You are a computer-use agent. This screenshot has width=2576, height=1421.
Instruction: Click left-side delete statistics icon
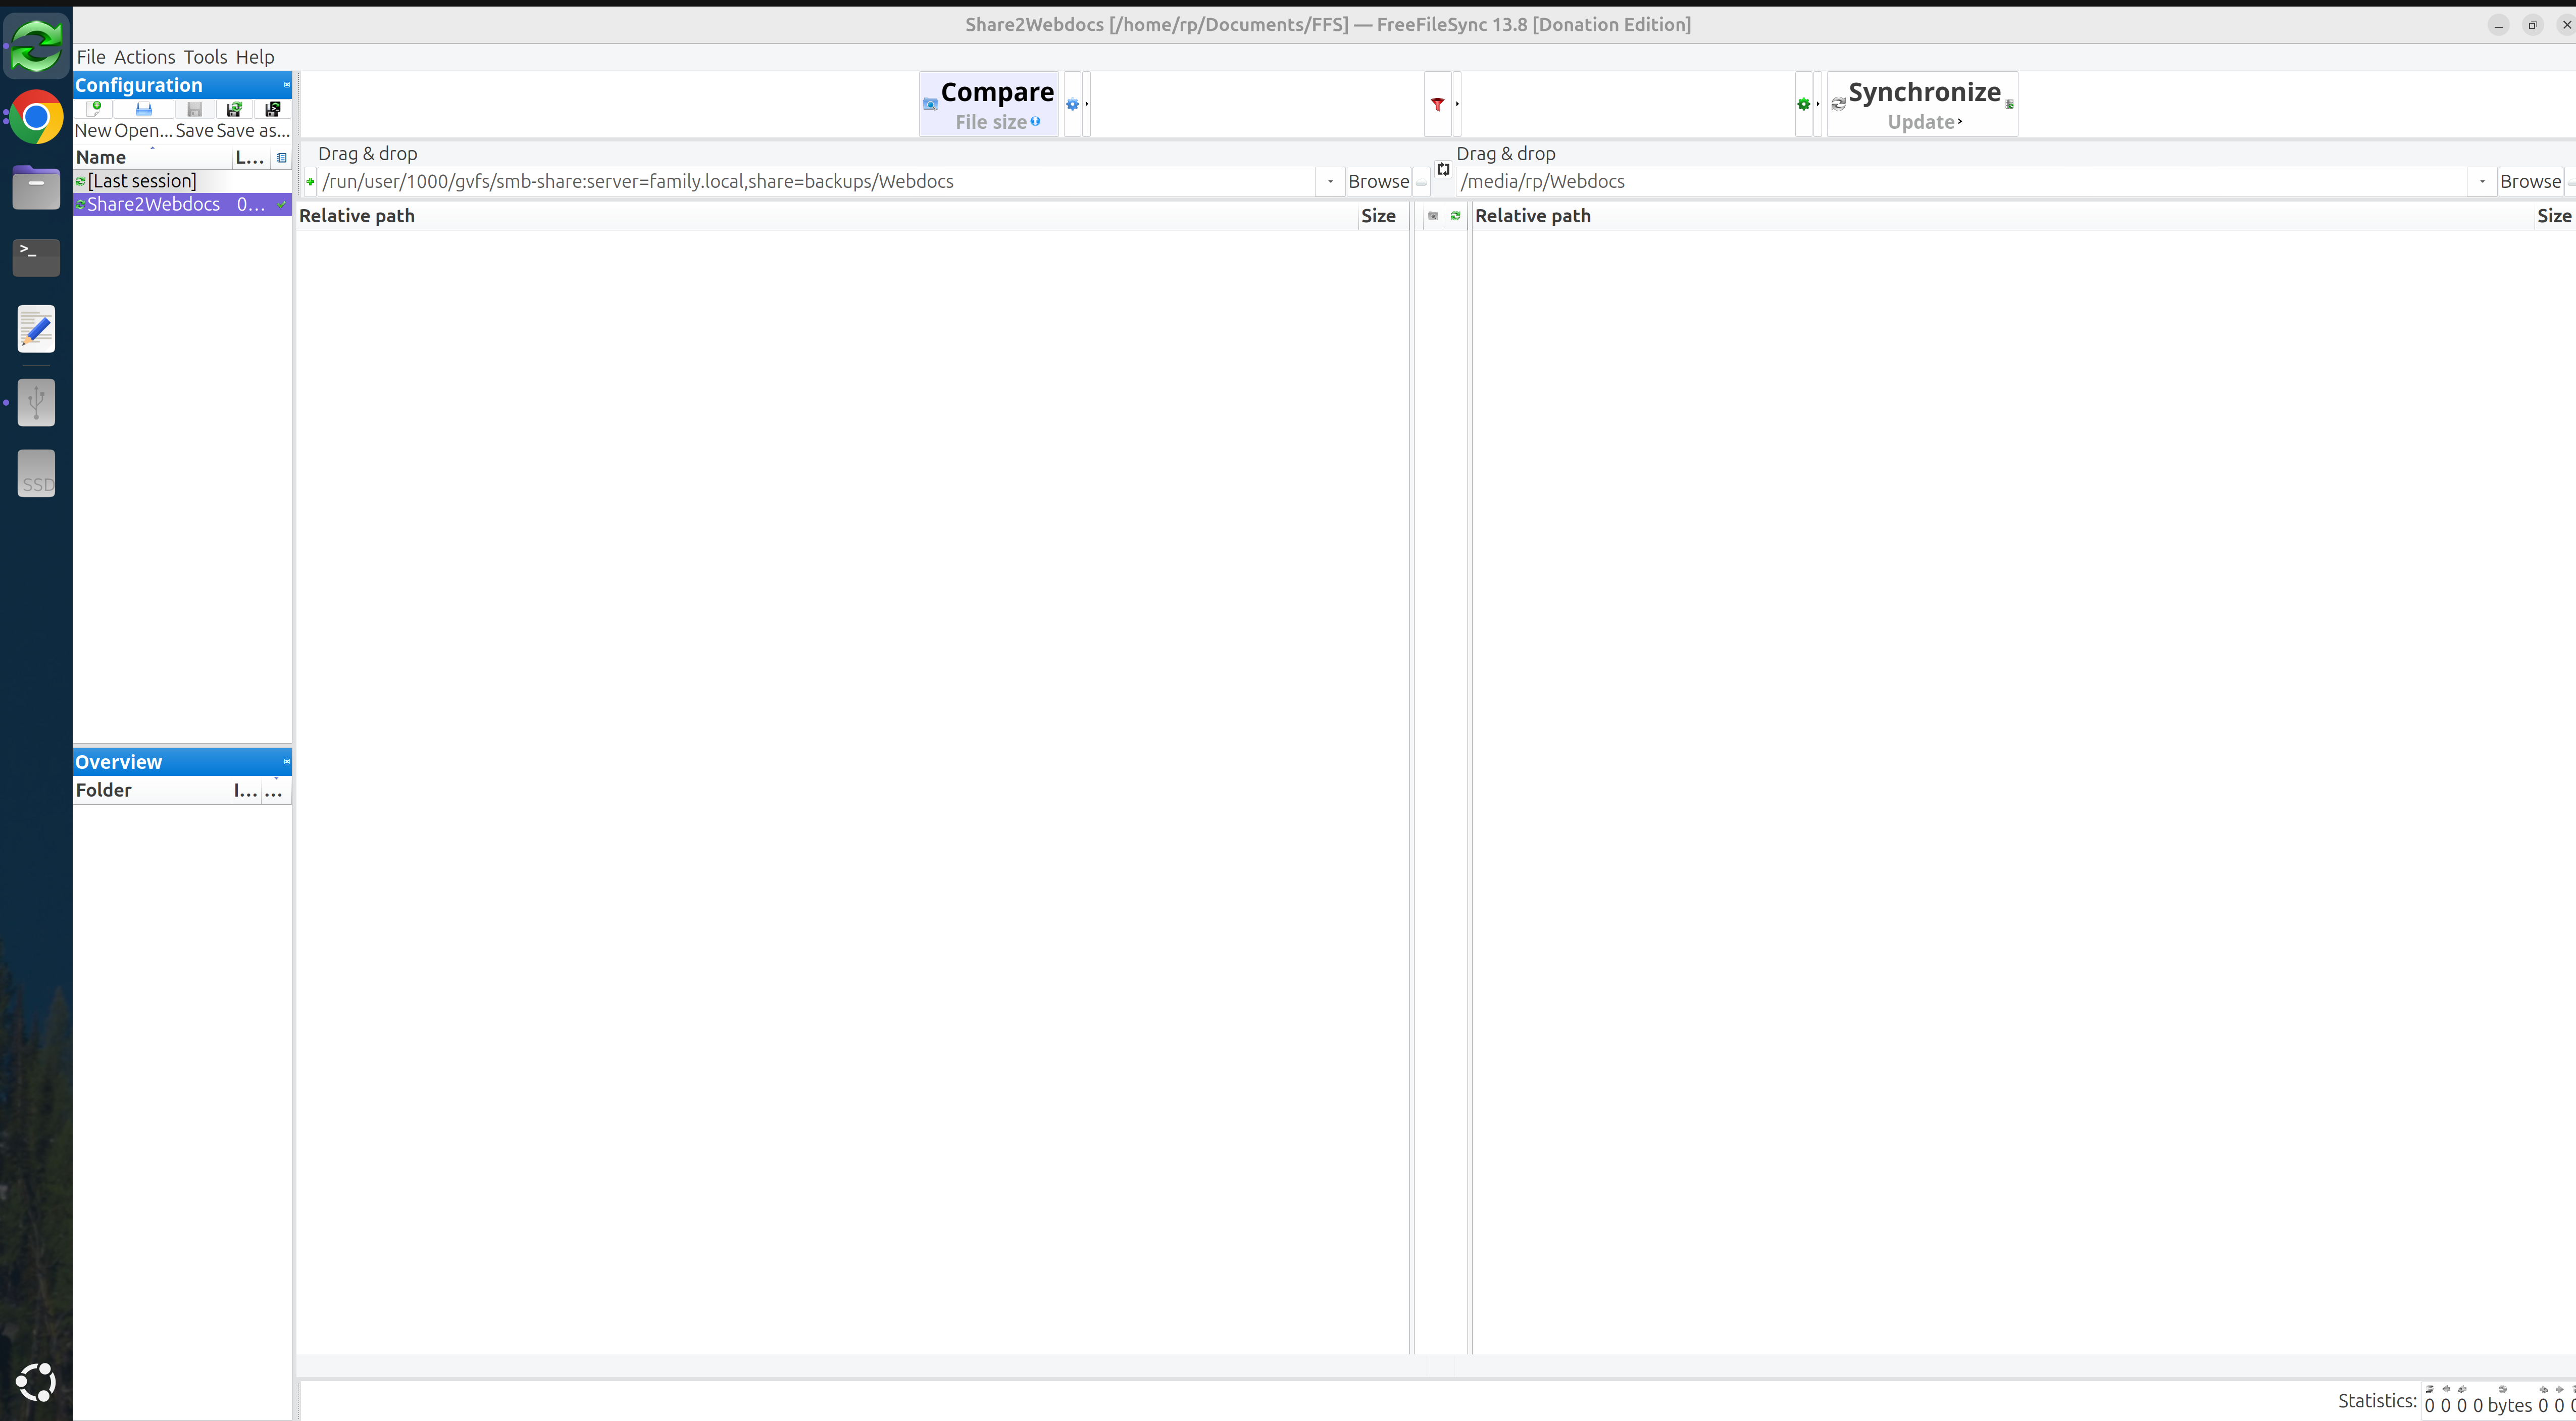tap(2430, 1389)
